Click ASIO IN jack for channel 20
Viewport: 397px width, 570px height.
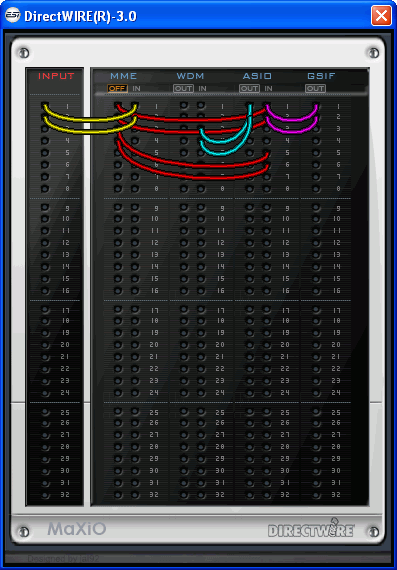tap(267, 344)
